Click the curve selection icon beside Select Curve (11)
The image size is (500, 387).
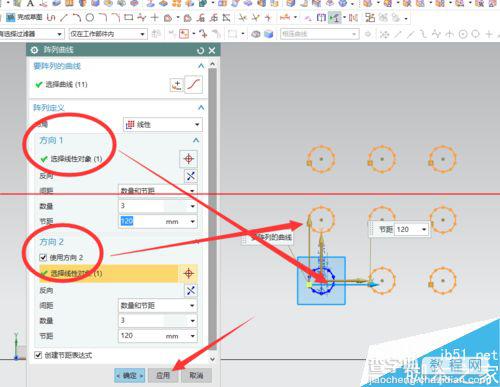pyautogui.click(x=193, y=85)
